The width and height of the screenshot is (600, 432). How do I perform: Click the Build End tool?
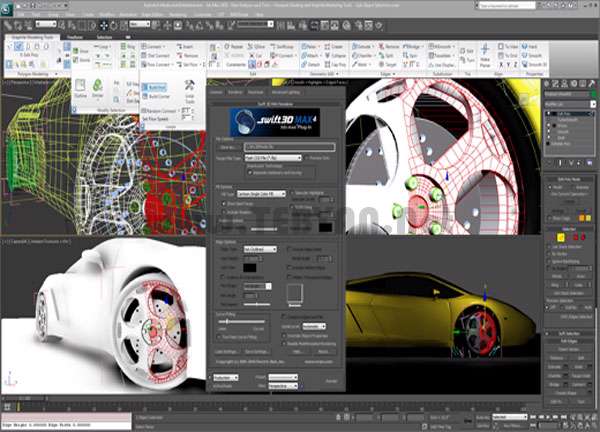[154, 87]
